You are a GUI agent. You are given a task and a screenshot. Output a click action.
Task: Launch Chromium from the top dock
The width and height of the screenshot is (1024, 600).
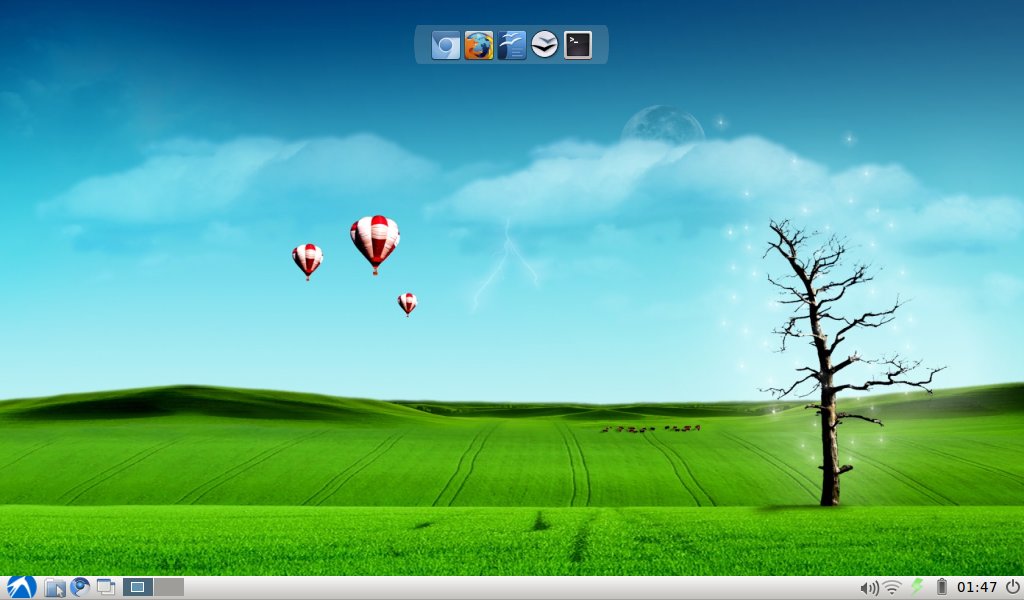[446, 45]
